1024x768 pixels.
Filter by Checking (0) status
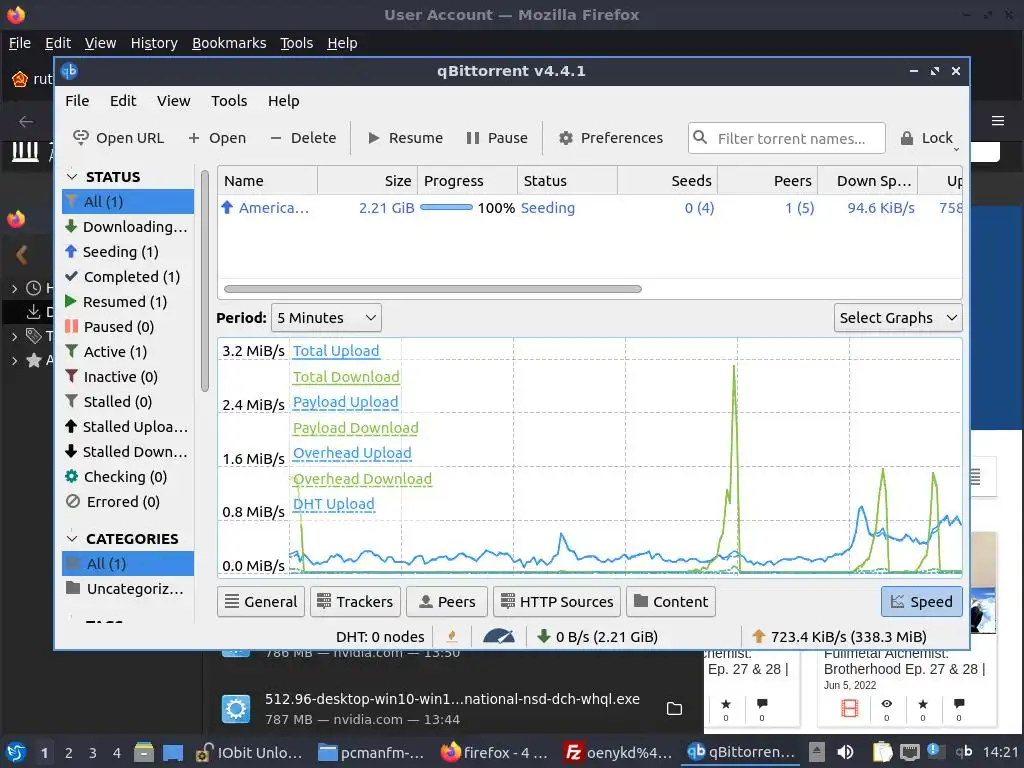coord(128,477)
